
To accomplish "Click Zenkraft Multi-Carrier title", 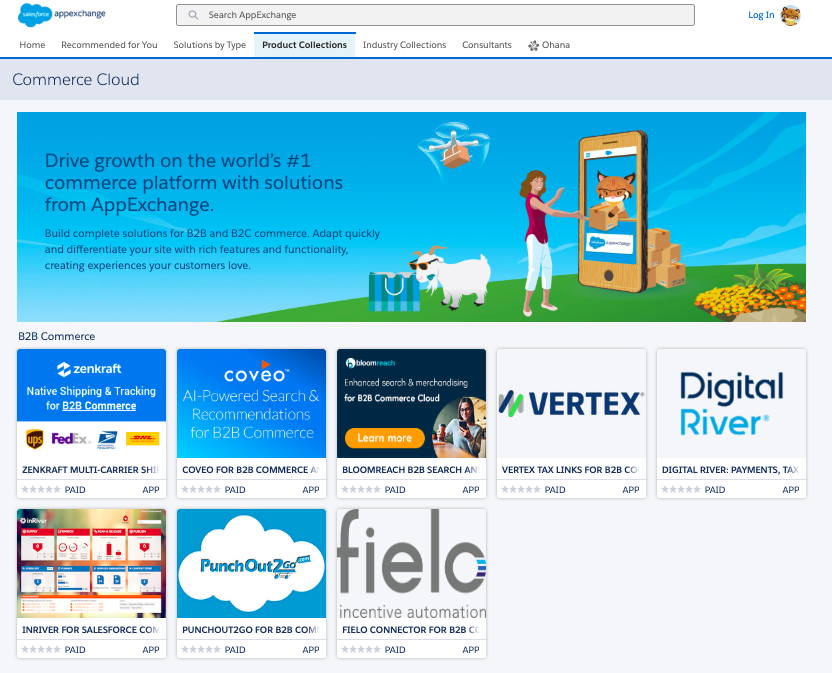I will click(x=91, y=470).
